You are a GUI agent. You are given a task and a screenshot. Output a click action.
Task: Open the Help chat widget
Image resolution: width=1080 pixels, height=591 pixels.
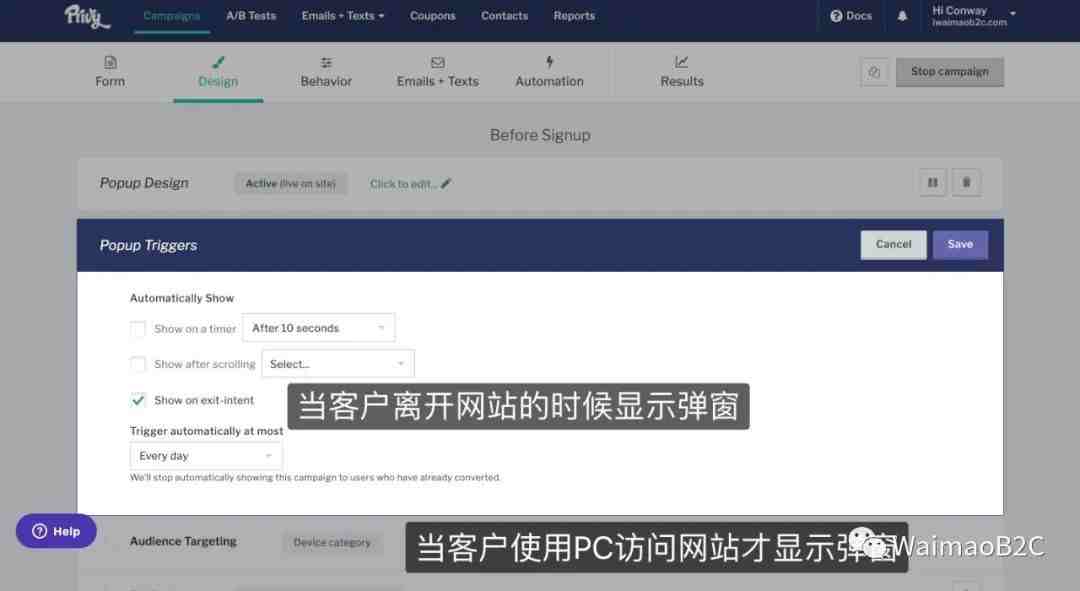56,531
